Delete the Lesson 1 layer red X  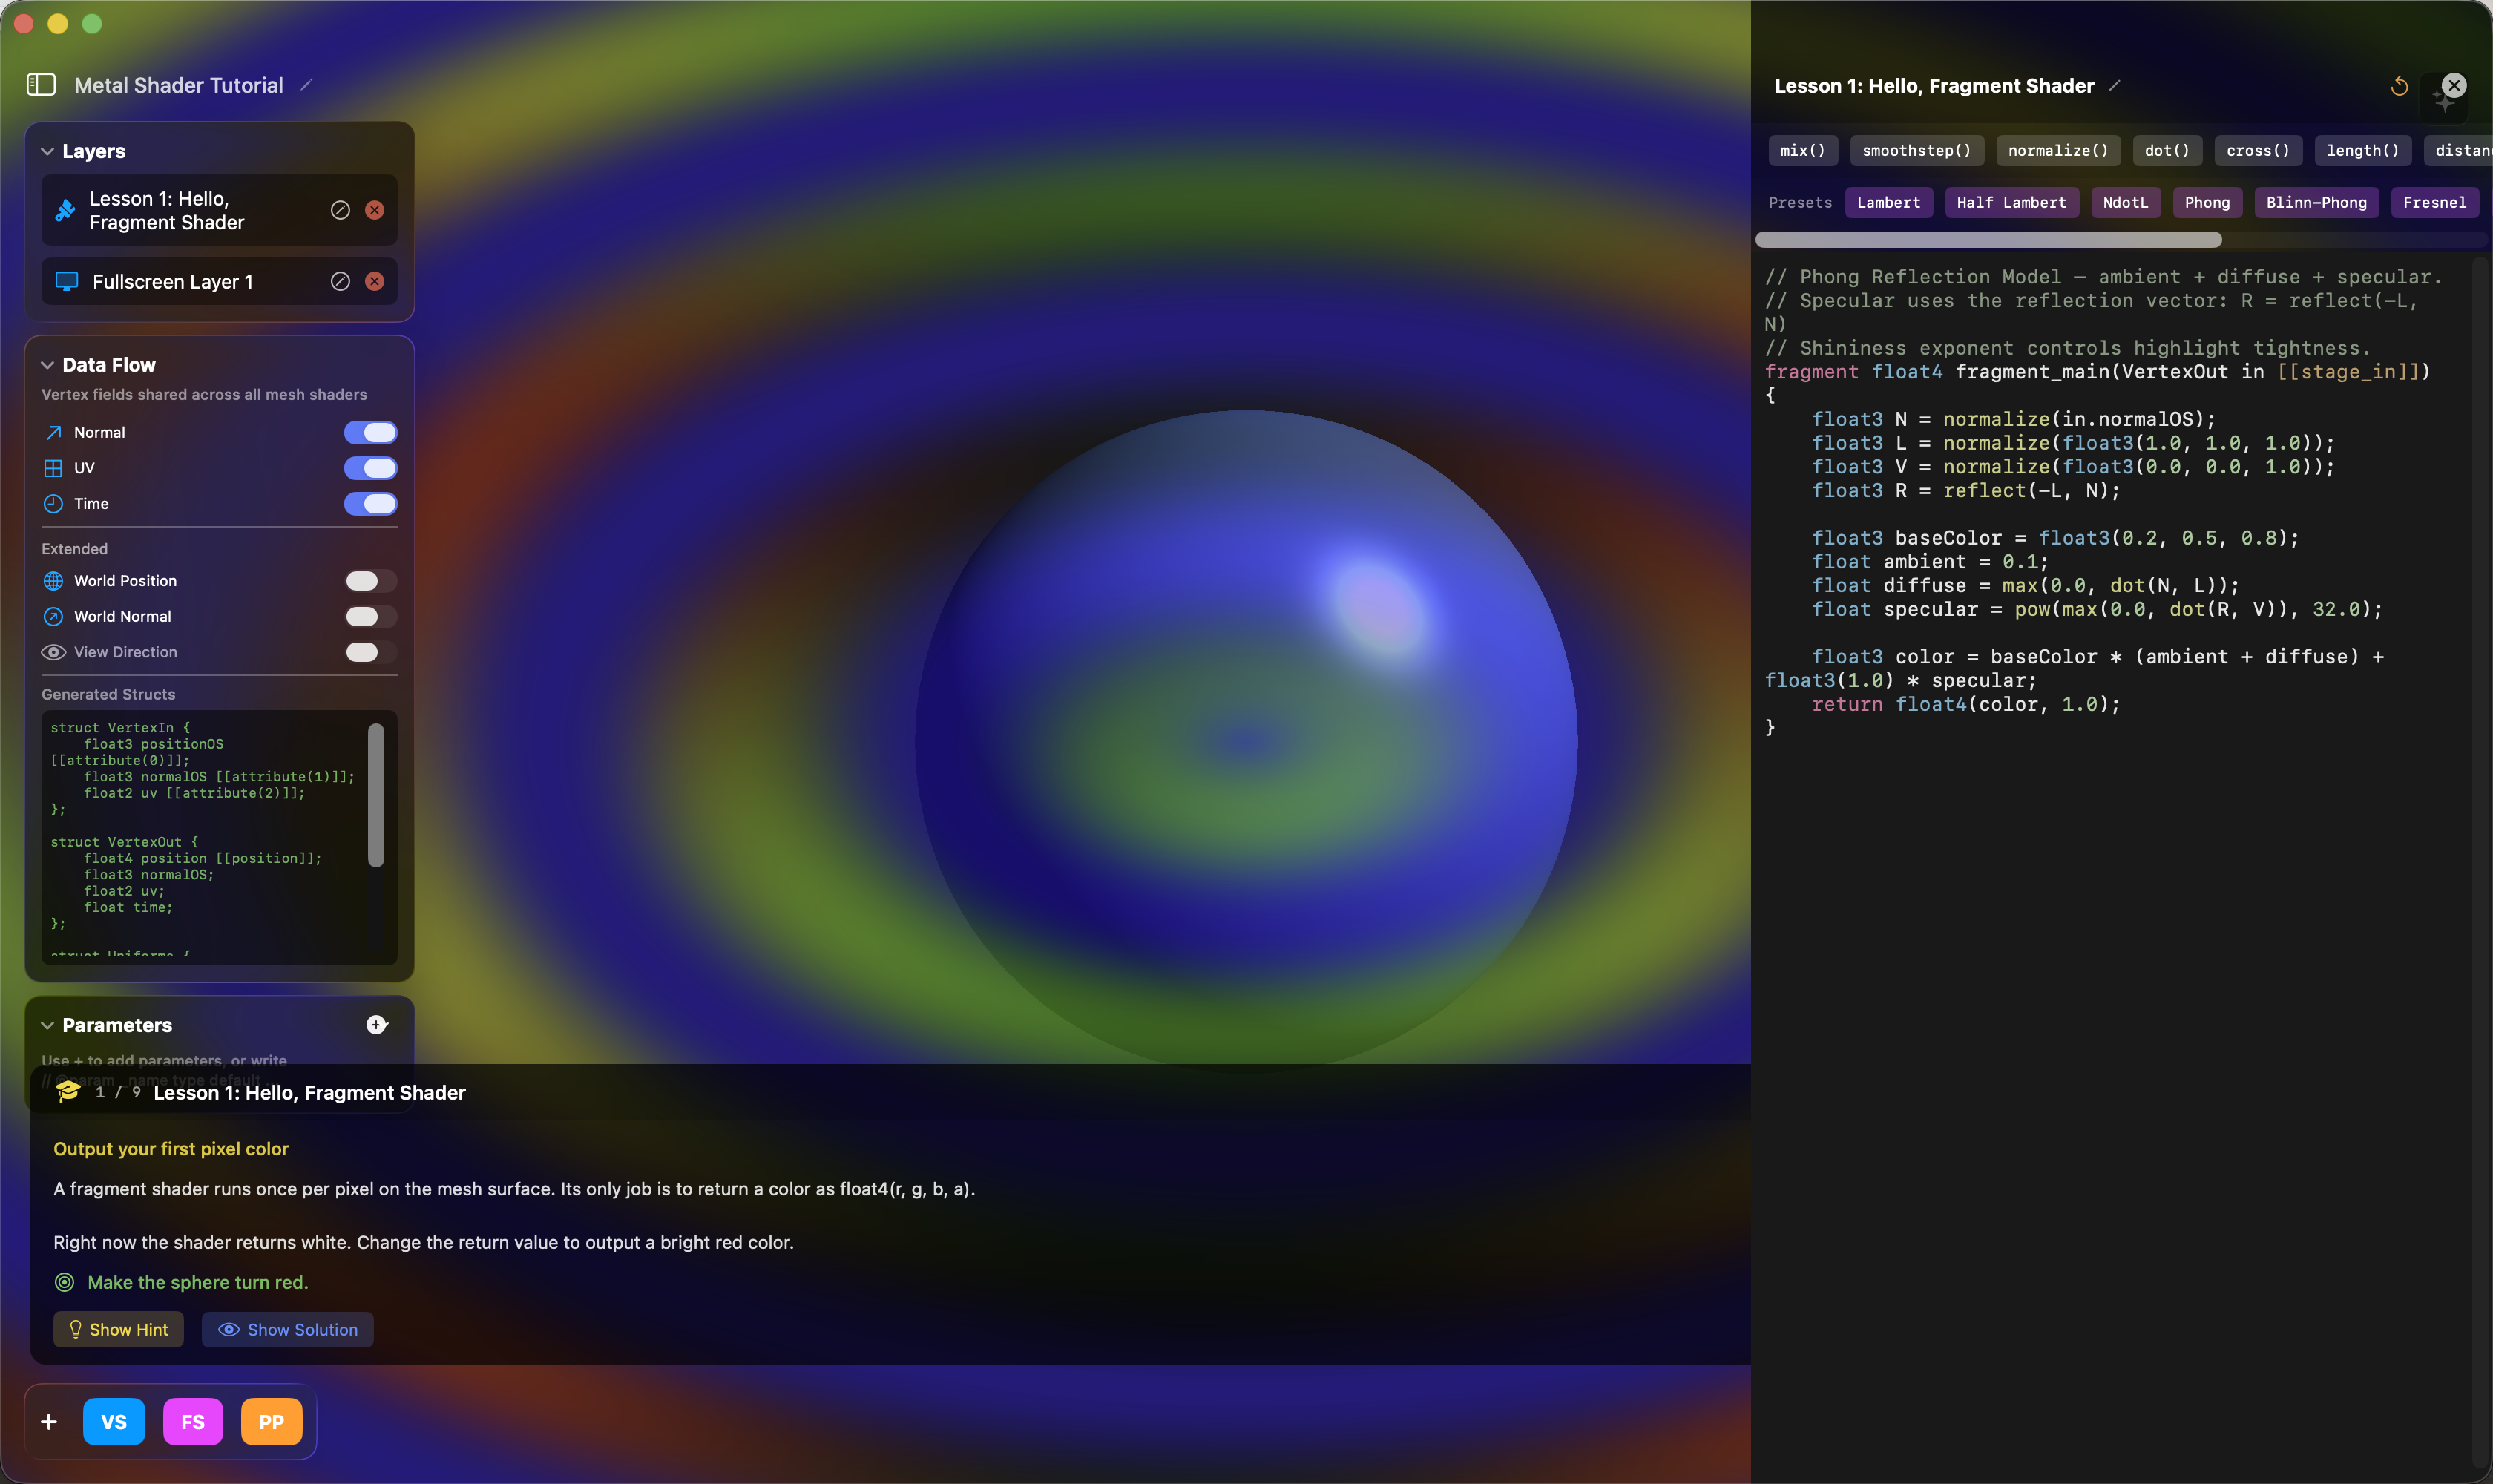[374, 210]
